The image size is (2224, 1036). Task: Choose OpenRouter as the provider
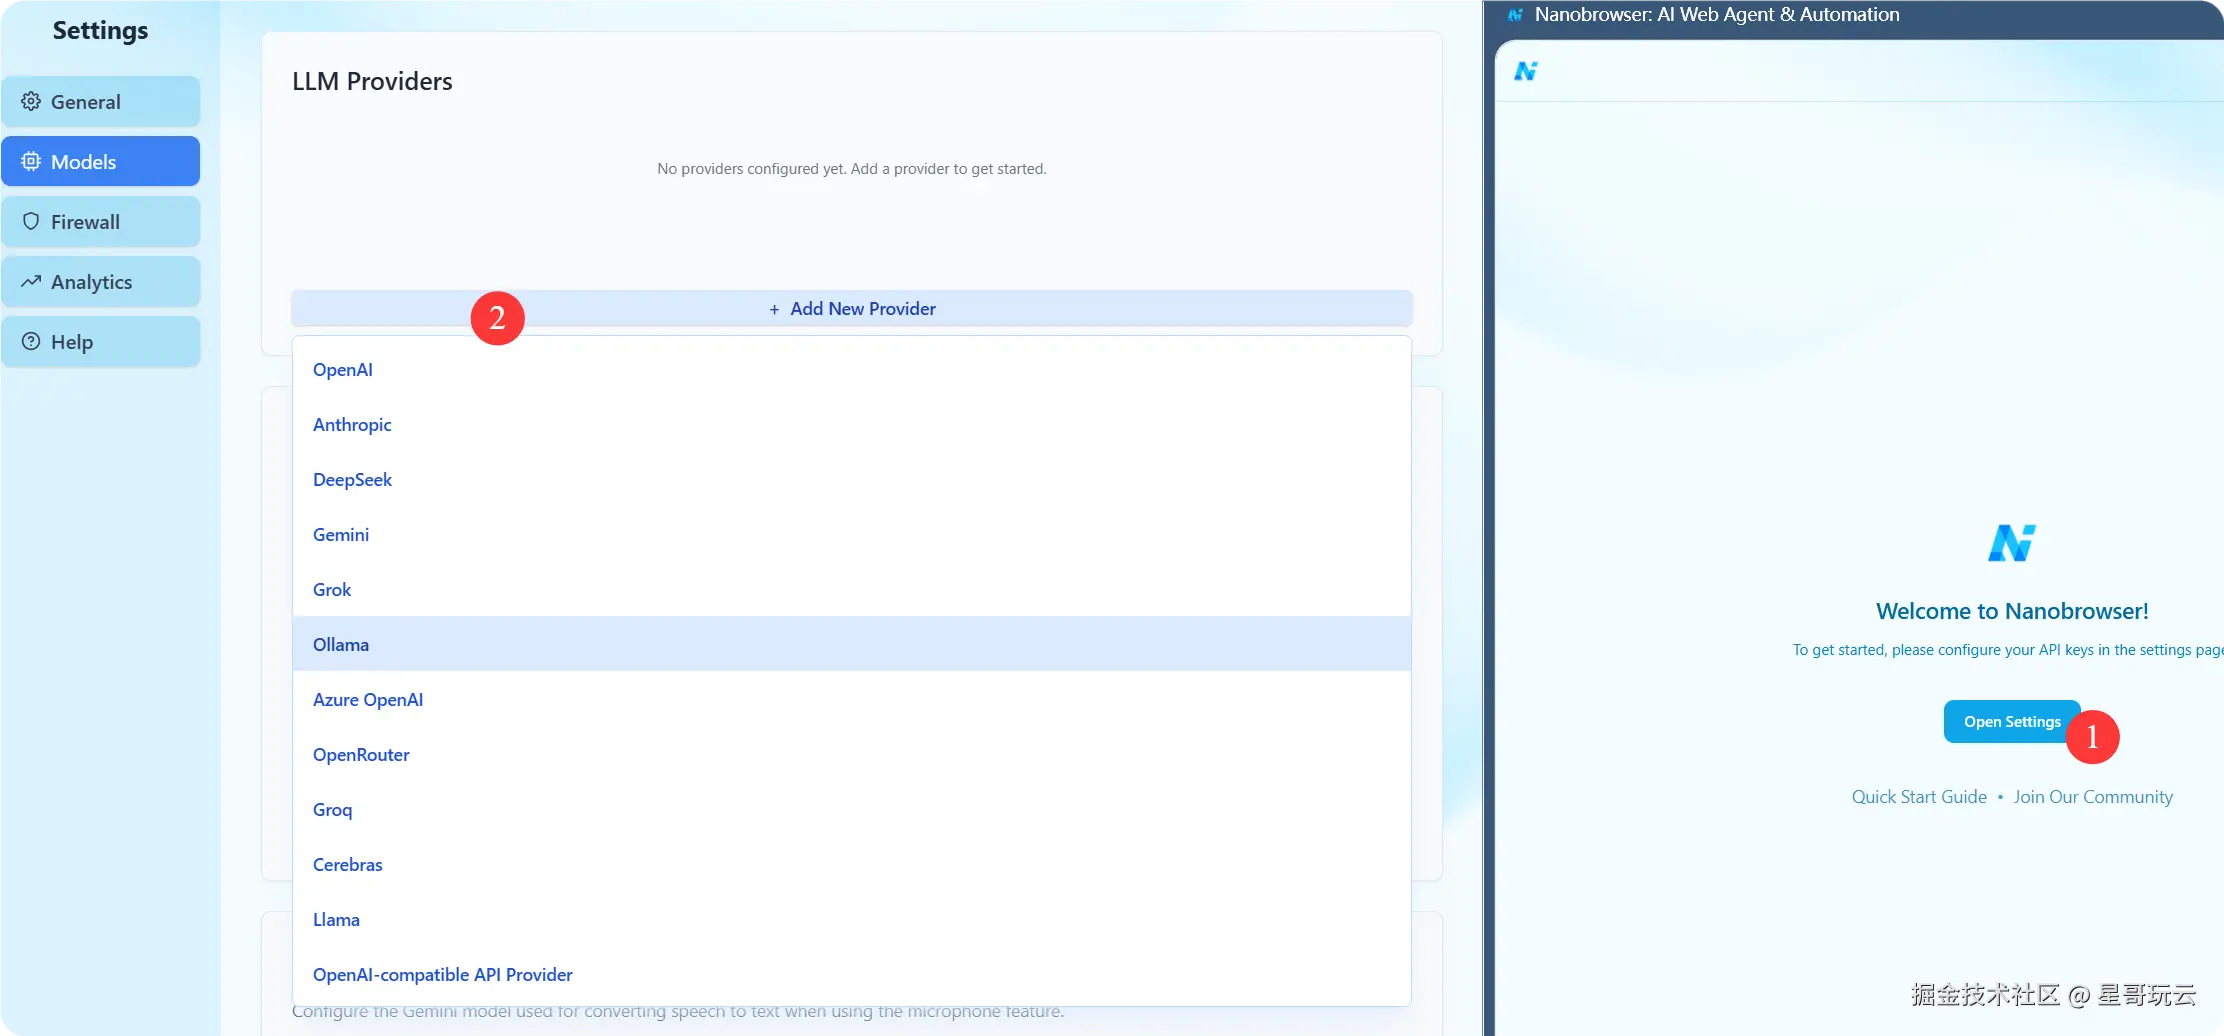click(x=852, y=755)
